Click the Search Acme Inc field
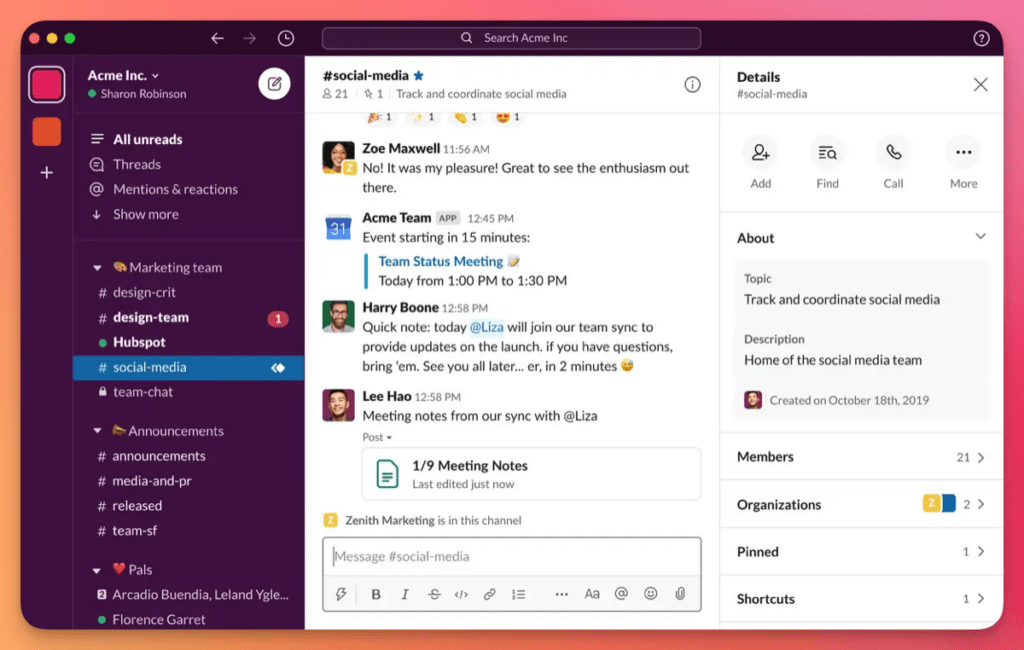Screen dimensions: 1024x650 click(512, 37)
